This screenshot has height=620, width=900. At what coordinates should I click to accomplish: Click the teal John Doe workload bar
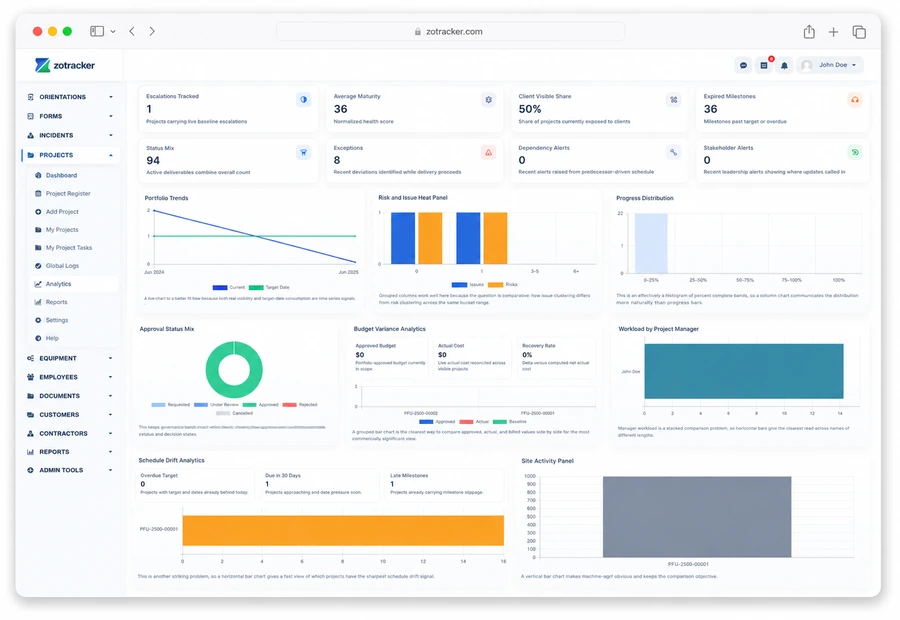pyautogui.click(x=744, y=371)
